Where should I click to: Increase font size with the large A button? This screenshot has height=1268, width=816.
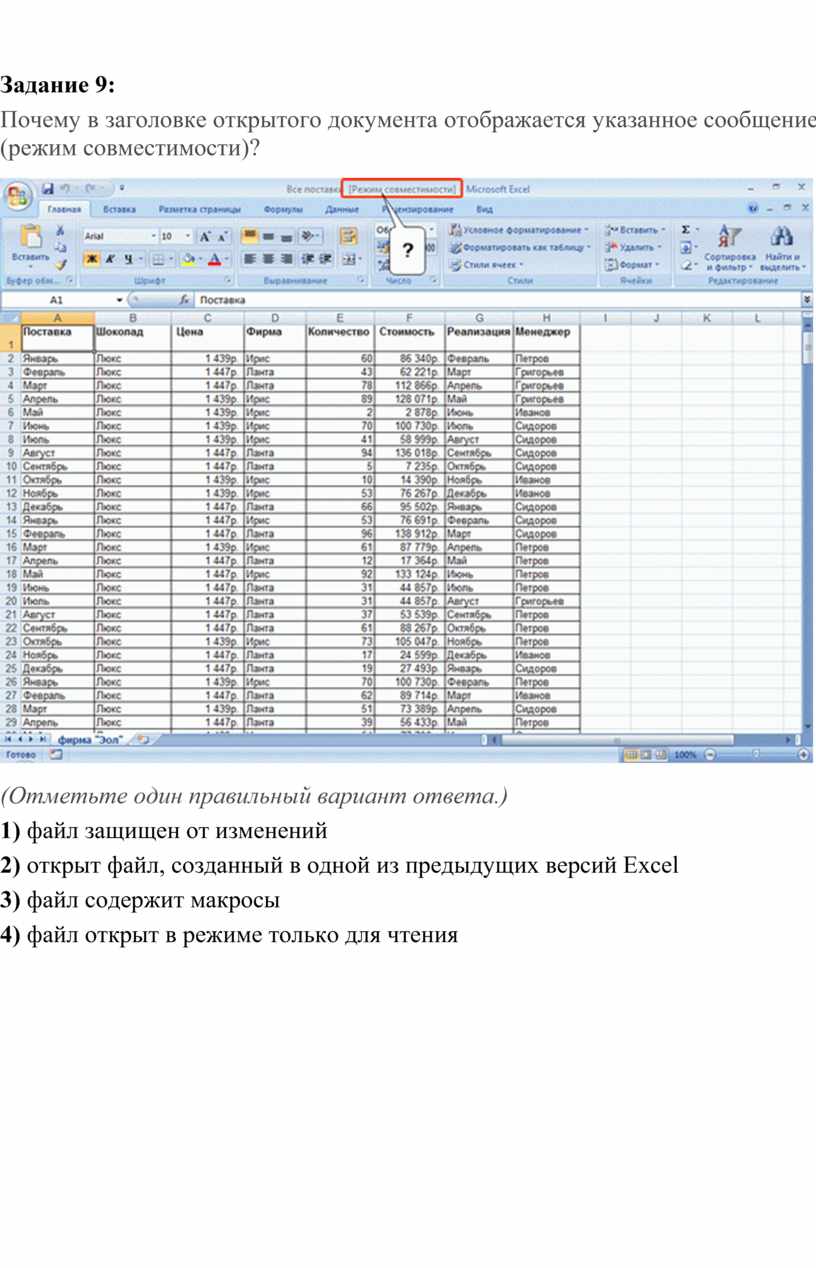pyautogui.click(x=204, y=236)
